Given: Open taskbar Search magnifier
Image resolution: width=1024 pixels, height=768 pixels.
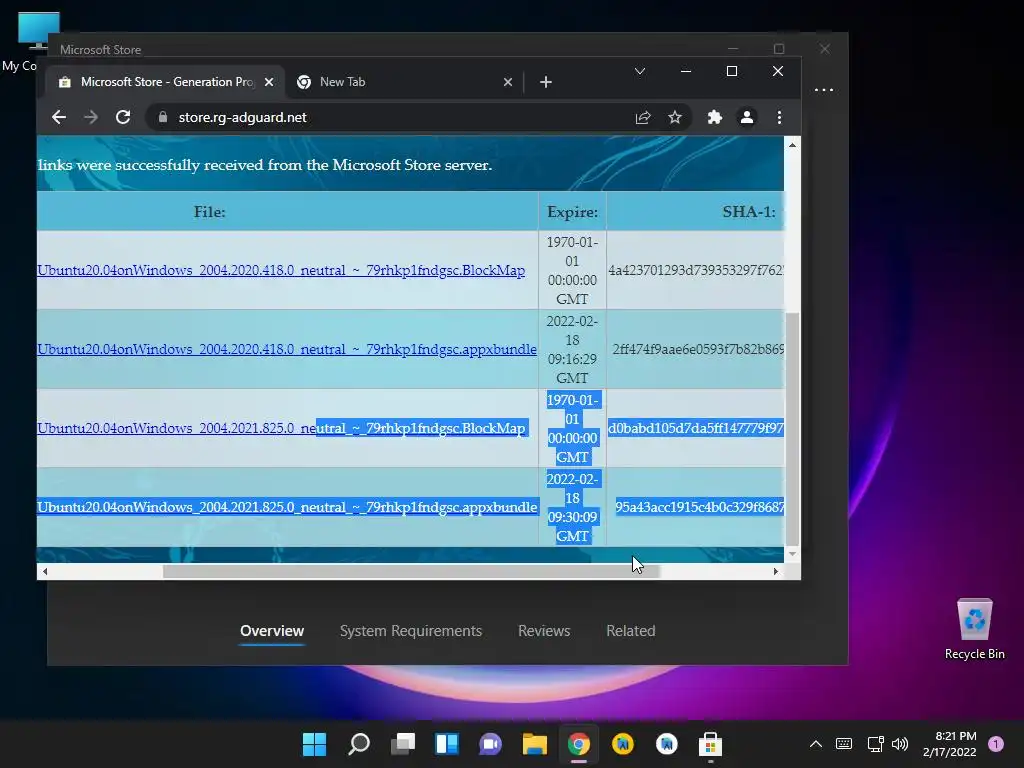Looking at the screenshot, I should point(359,744).
